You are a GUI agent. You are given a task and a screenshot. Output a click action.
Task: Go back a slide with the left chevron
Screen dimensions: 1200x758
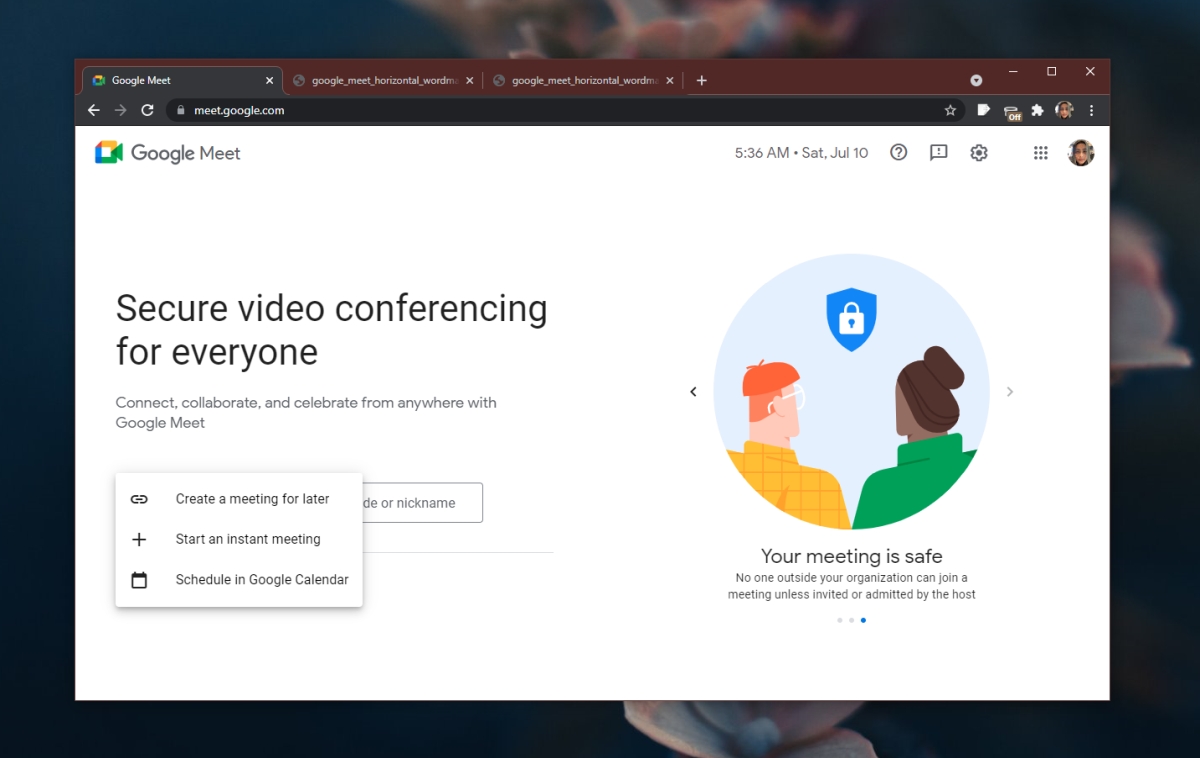693,391
